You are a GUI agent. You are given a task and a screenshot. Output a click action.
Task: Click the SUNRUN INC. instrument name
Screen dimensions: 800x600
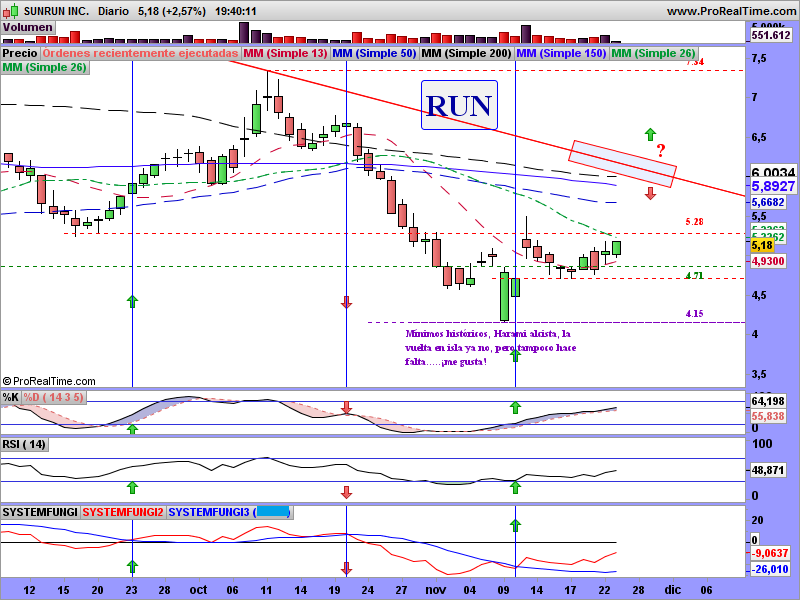(x=57, y=11)
